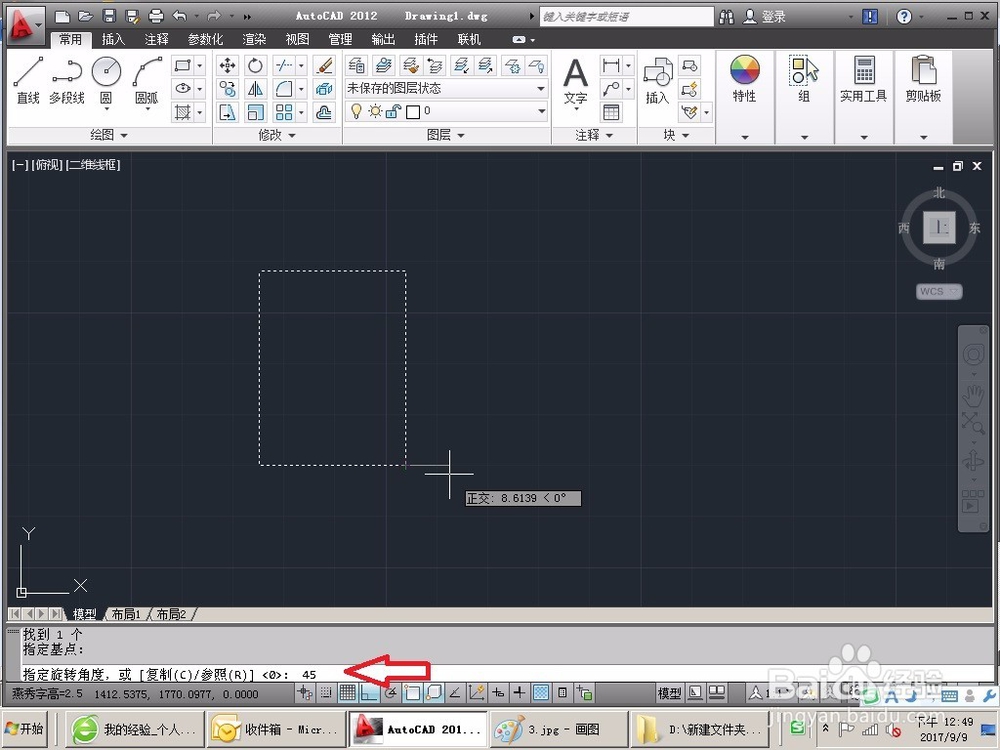Click the Stretch tool icon
The width and height of the screenshot is (1000, 750).
point(227,113)
